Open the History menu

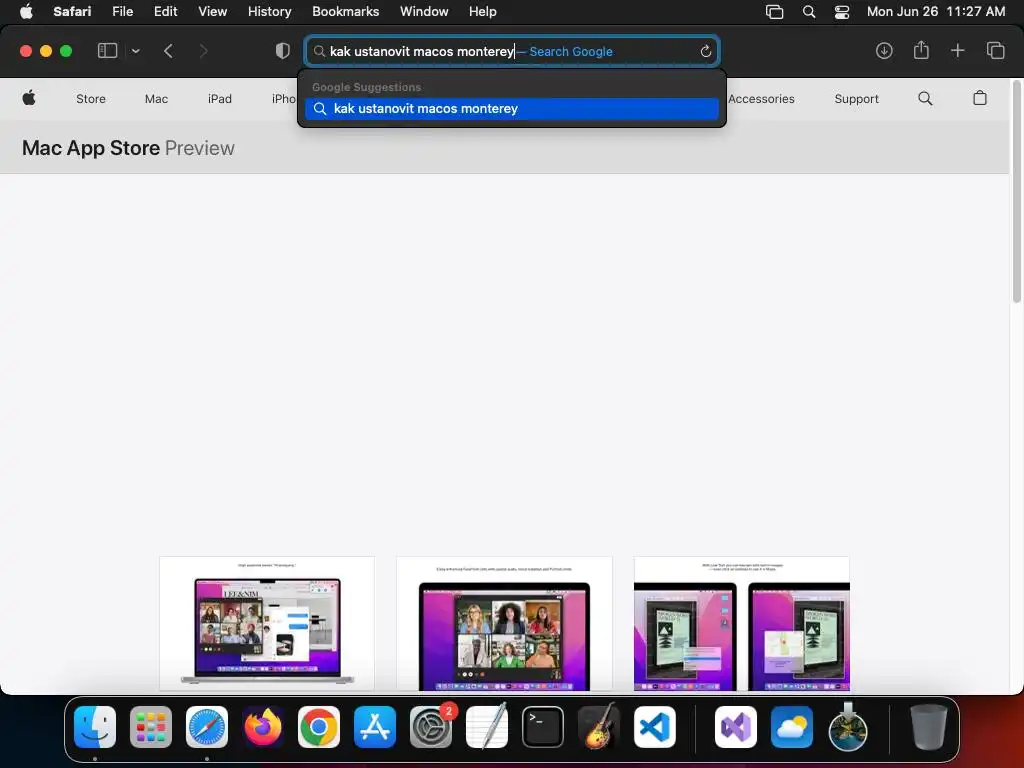269,12
